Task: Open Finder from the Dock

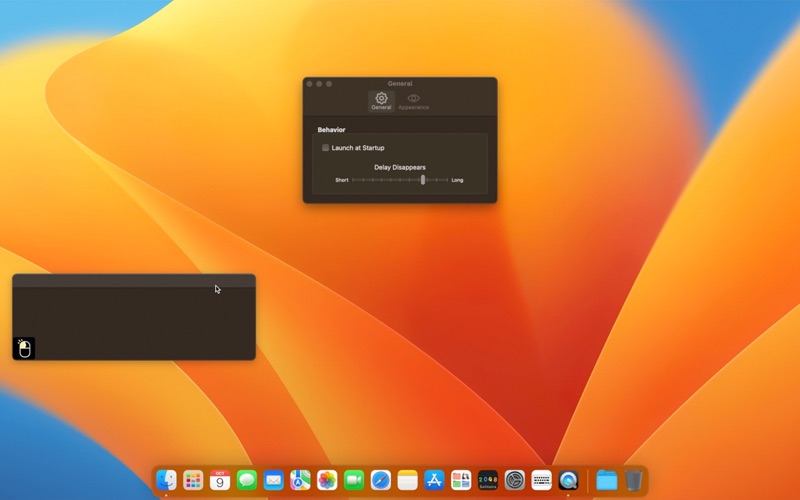Action: [166, 480]
